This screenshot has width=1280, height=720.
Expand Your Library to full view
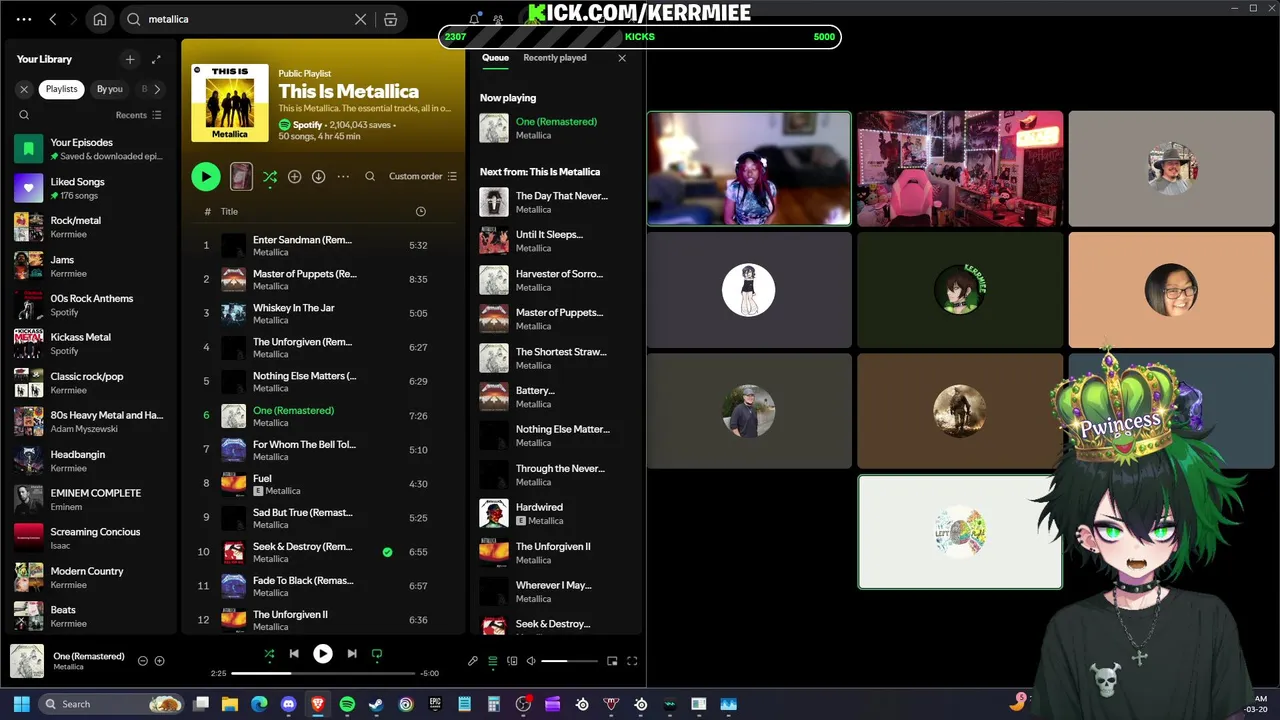pos(156,59)
